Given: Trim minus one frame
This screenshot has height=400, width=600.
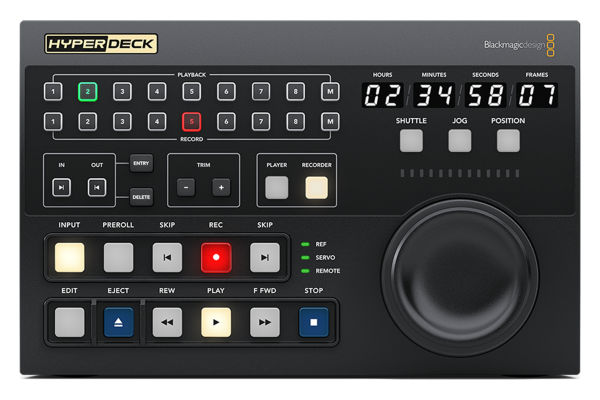Looking at the screenshot, I should (x=186, y=188).
